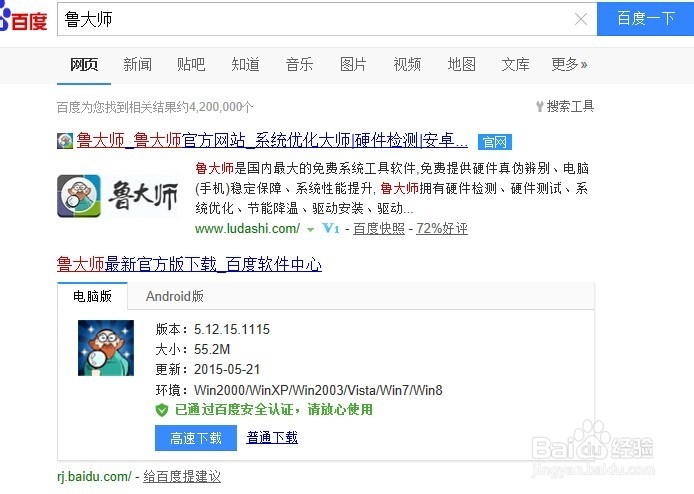The image size is (694, 494).
Task: Click the 高速下载 button
Action: (x=196, y=438)
